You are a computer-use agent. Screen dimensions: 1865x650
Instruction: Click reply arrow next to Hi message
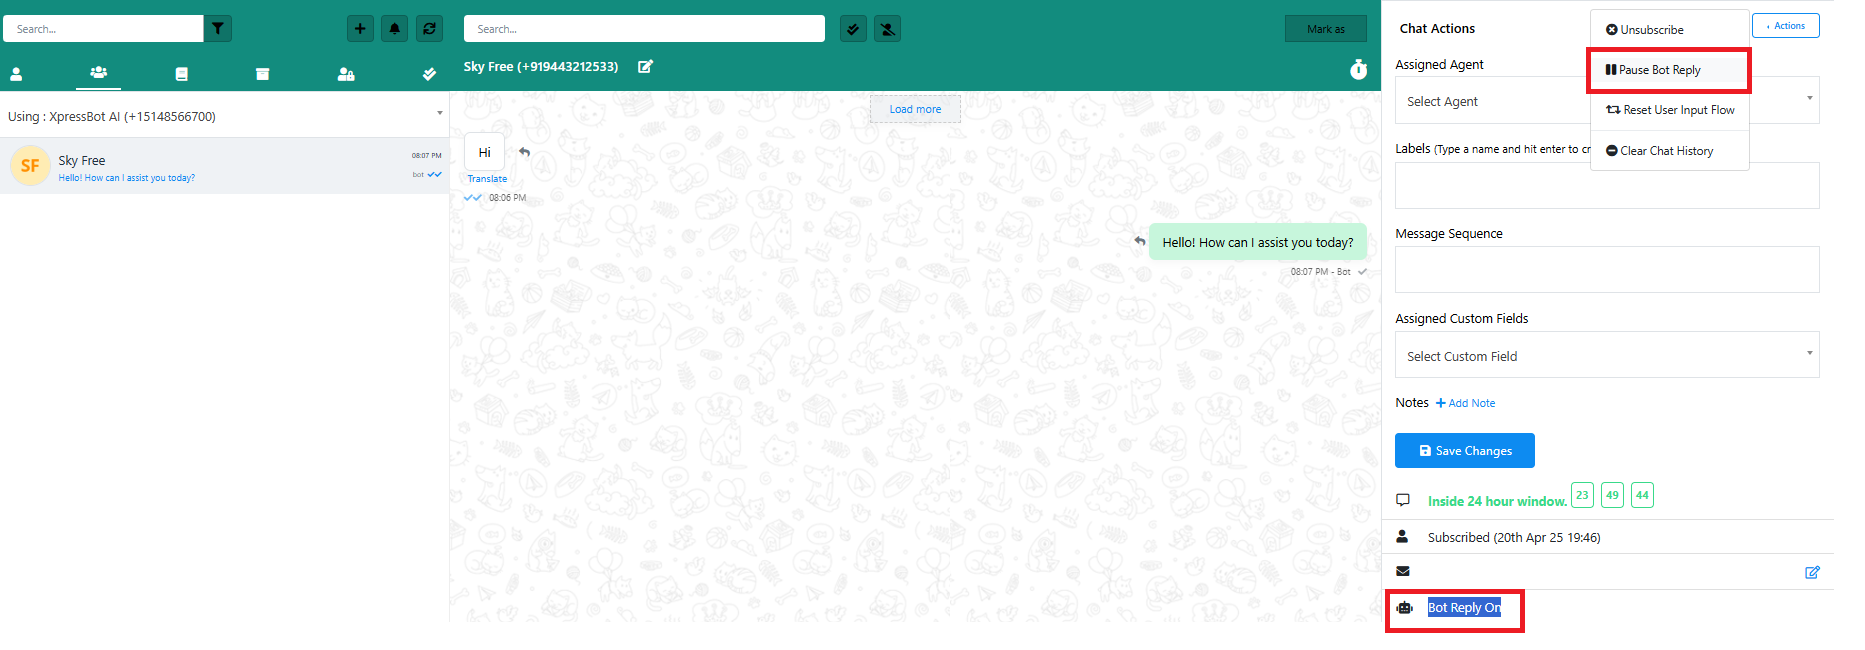click(525, 152)
